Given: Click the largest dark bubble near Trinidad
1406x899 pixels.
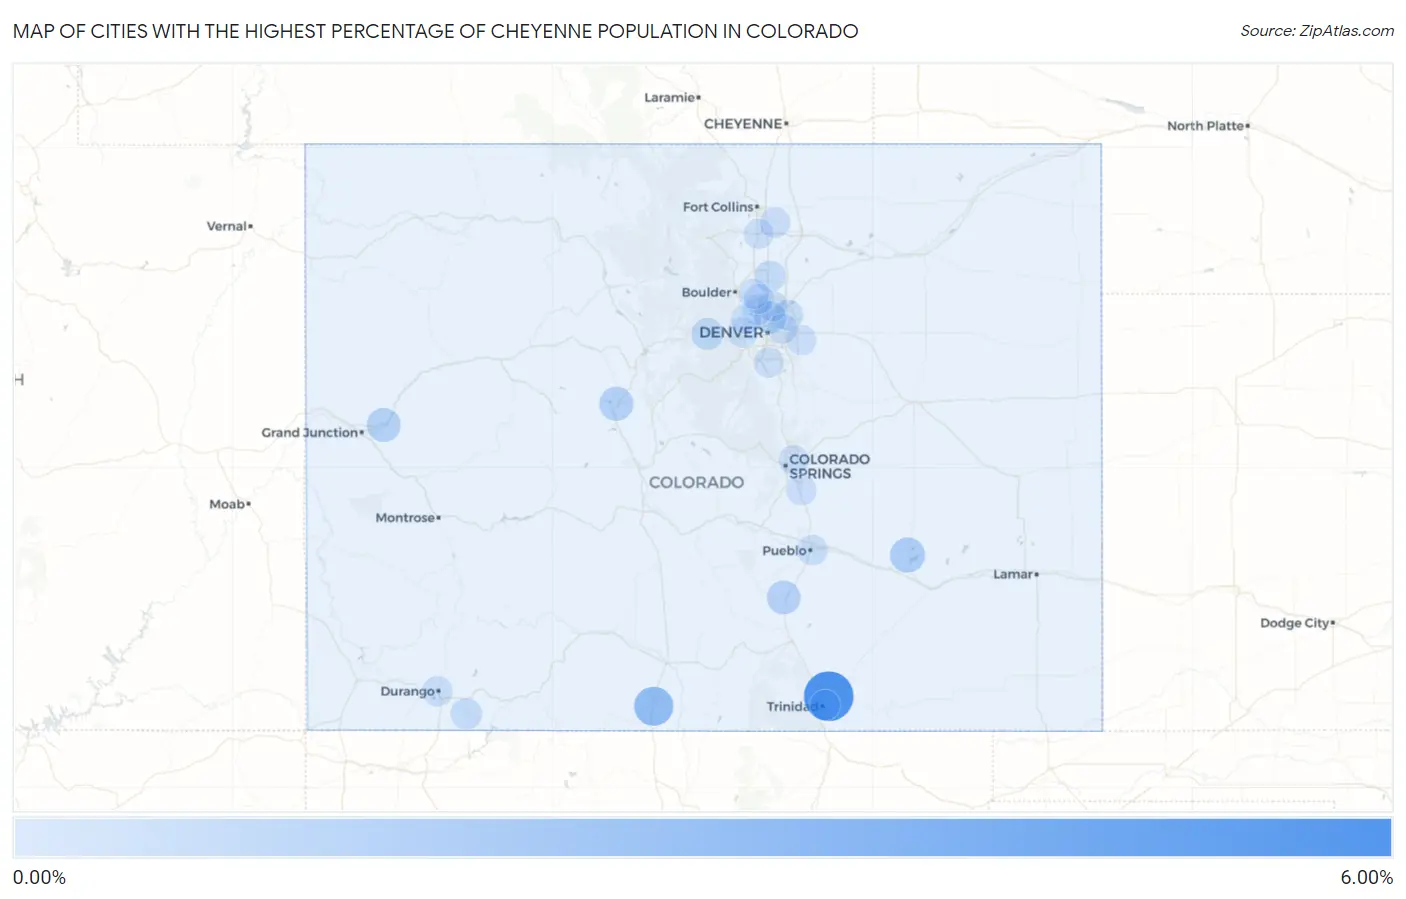Looking at the screenshot, I should coord(828,696).
